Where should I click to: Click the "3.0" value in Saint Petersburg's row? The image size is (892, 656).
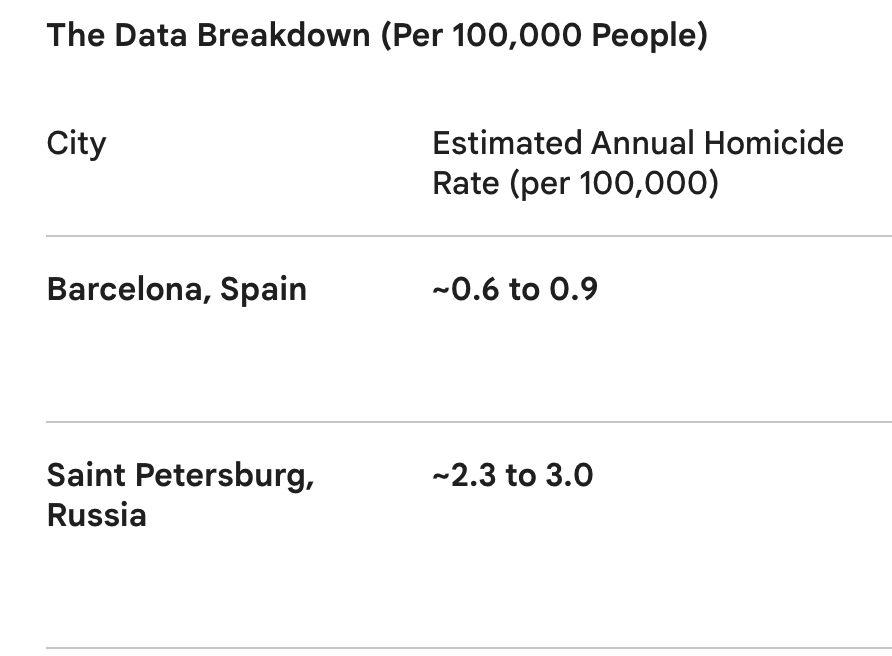[569, 475]
